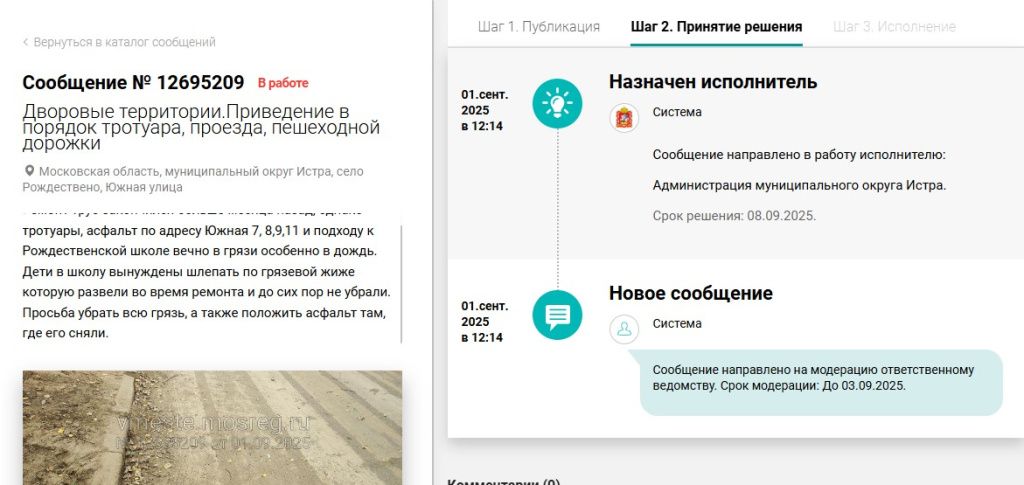Click the В работе status label

click(283, 83)
